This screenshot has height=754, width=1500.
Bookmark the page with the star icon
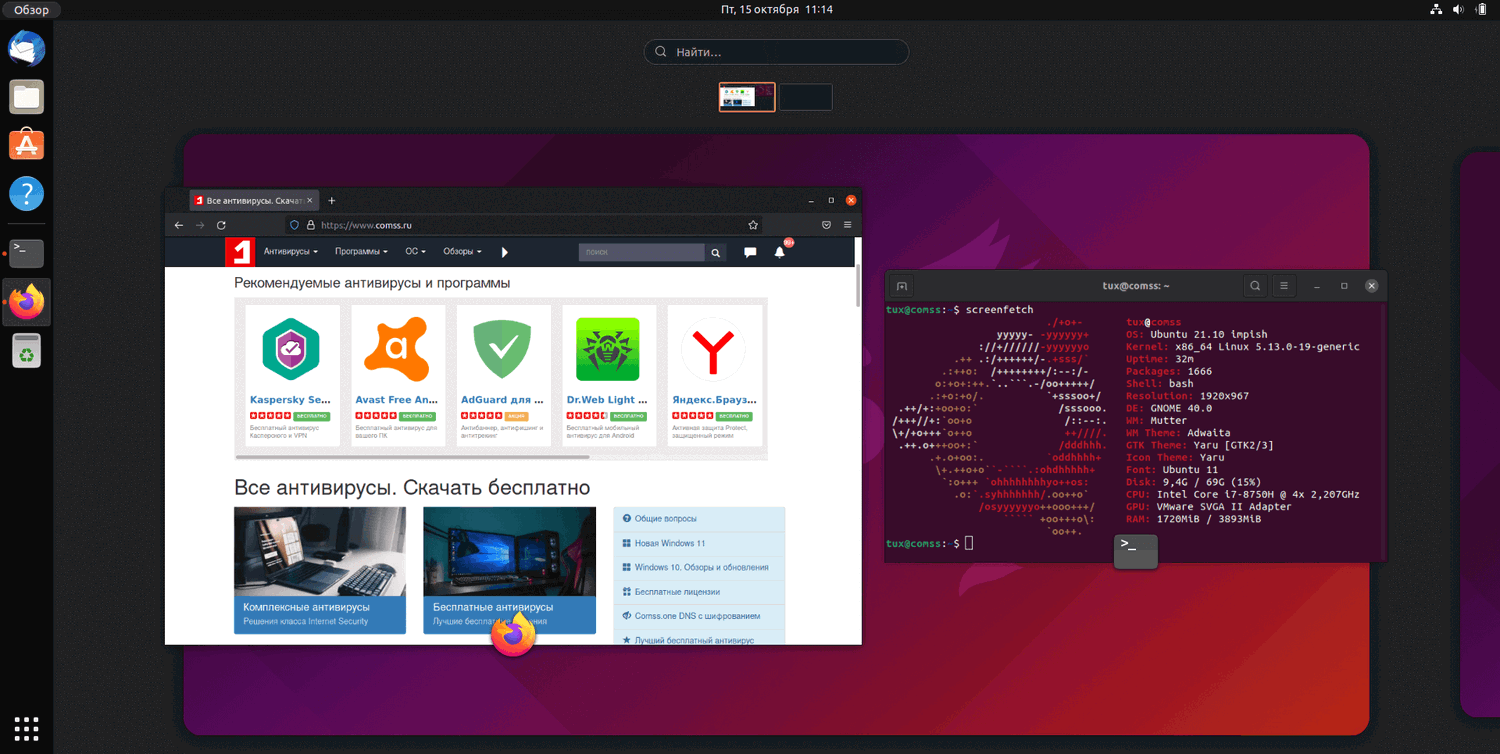tap(753, 225)
